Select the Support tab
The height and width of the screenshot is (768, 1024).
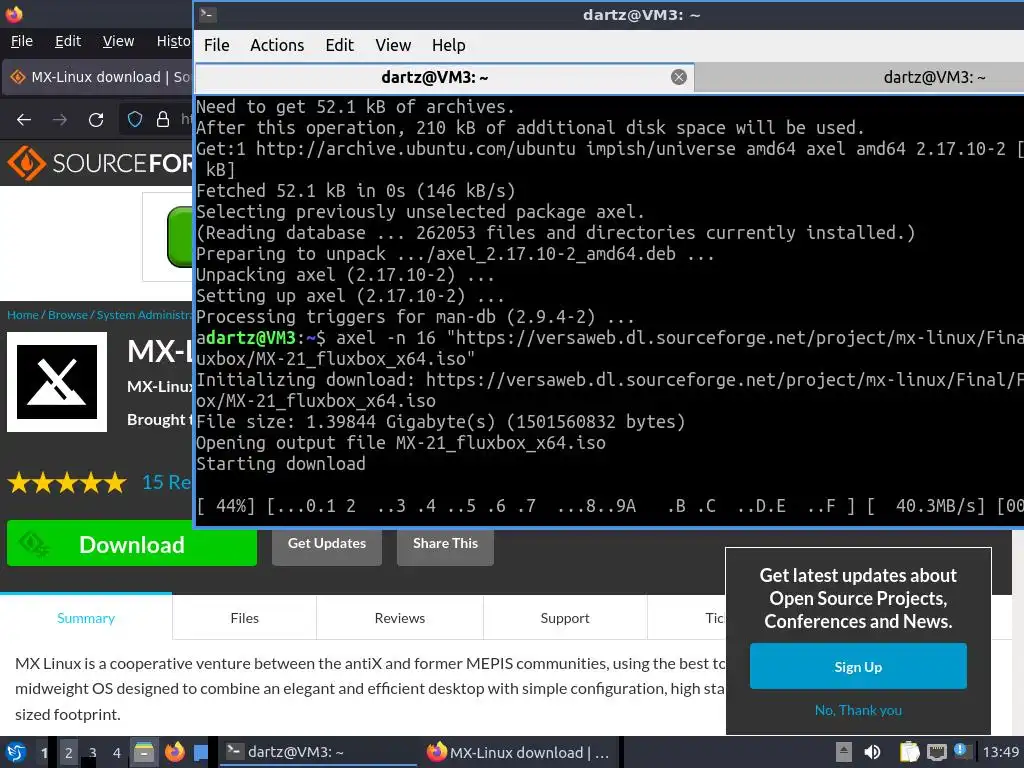click(x=565, y=618)
